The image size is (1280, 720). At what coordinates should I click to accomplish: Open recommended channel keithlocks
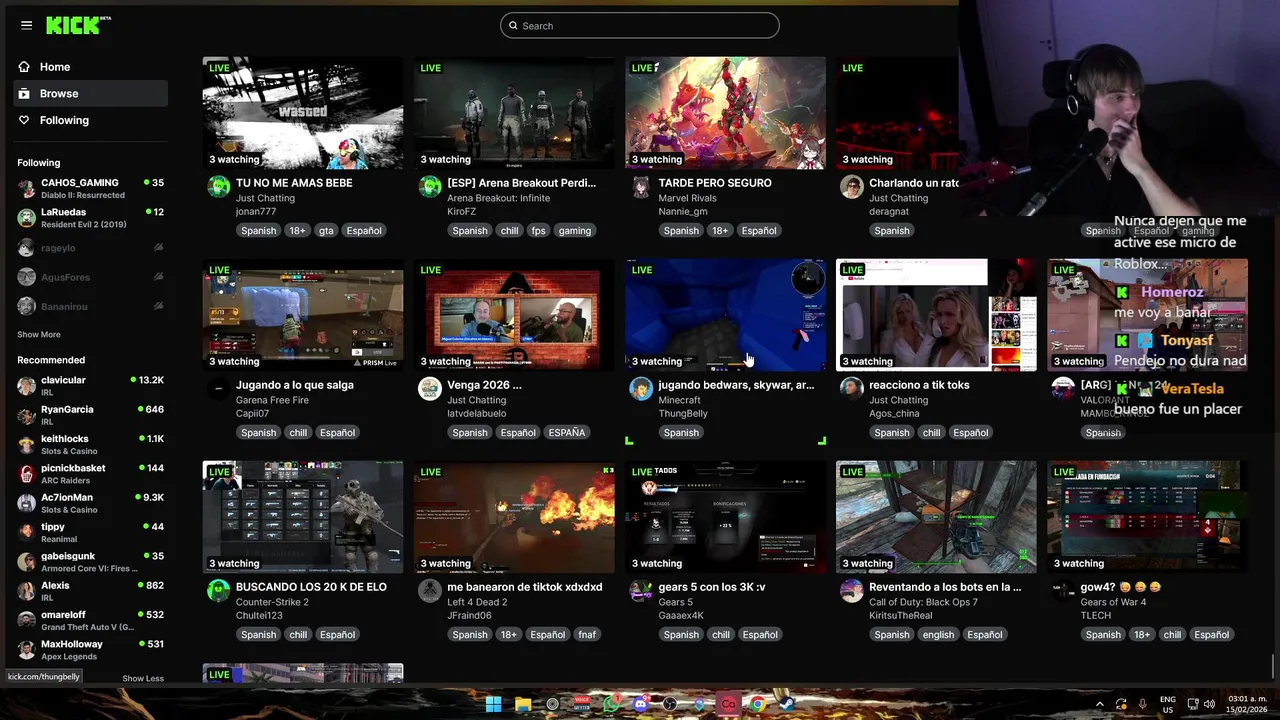pyautogui.click(x=91, y=444)
